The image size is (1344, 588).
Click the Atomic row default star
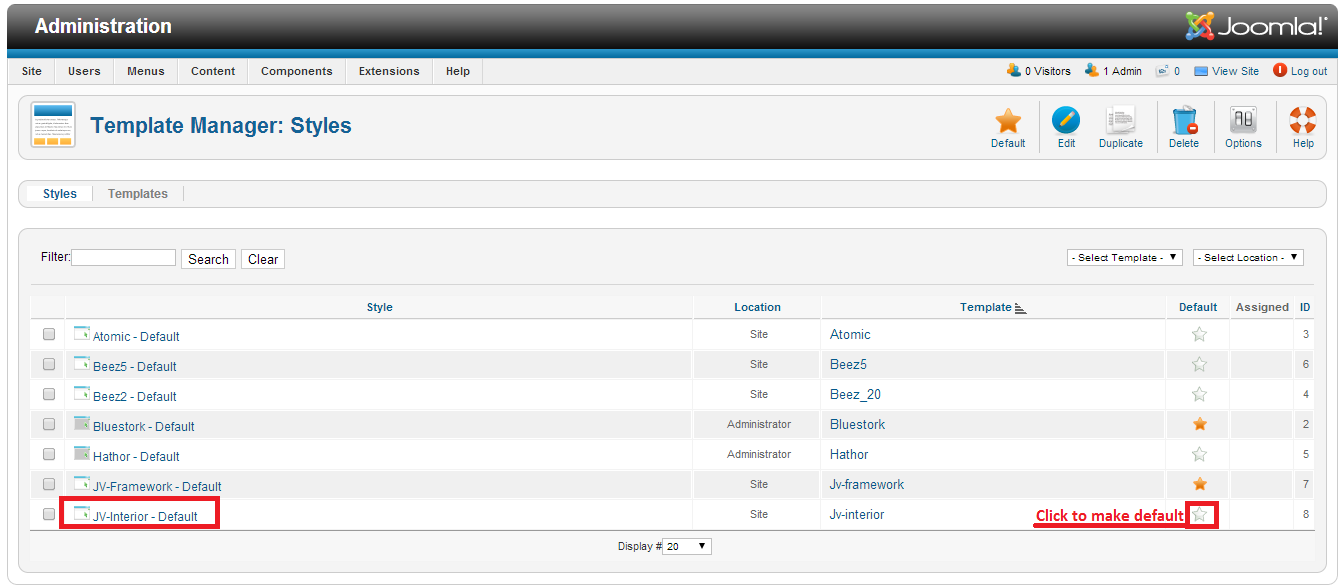(1200, 334)
